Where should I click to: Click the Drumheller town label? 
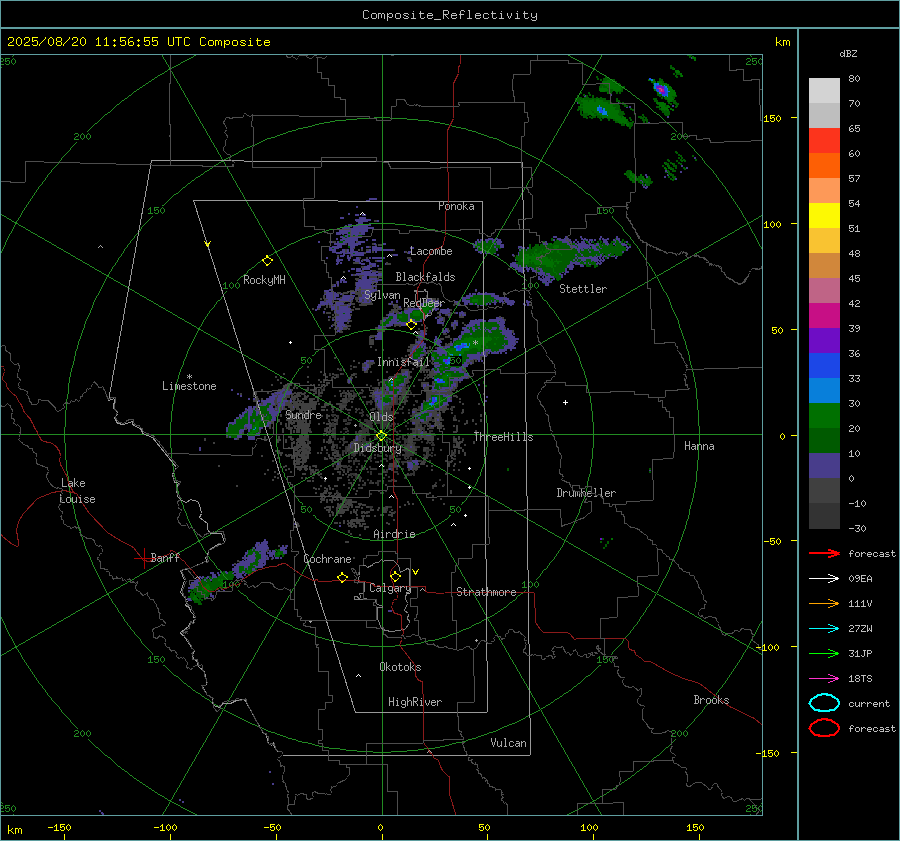click(x=586, y=493)
